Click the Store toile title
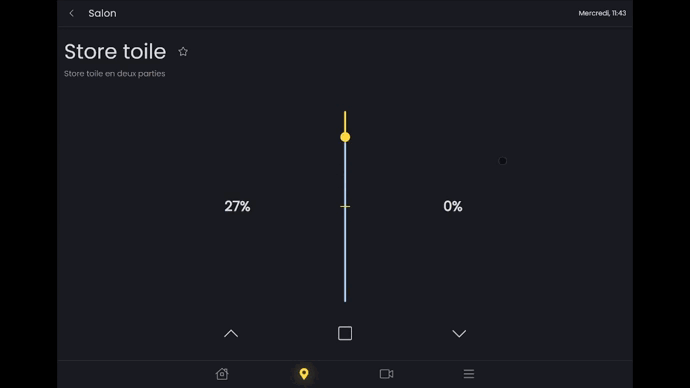 click(115, 51)
